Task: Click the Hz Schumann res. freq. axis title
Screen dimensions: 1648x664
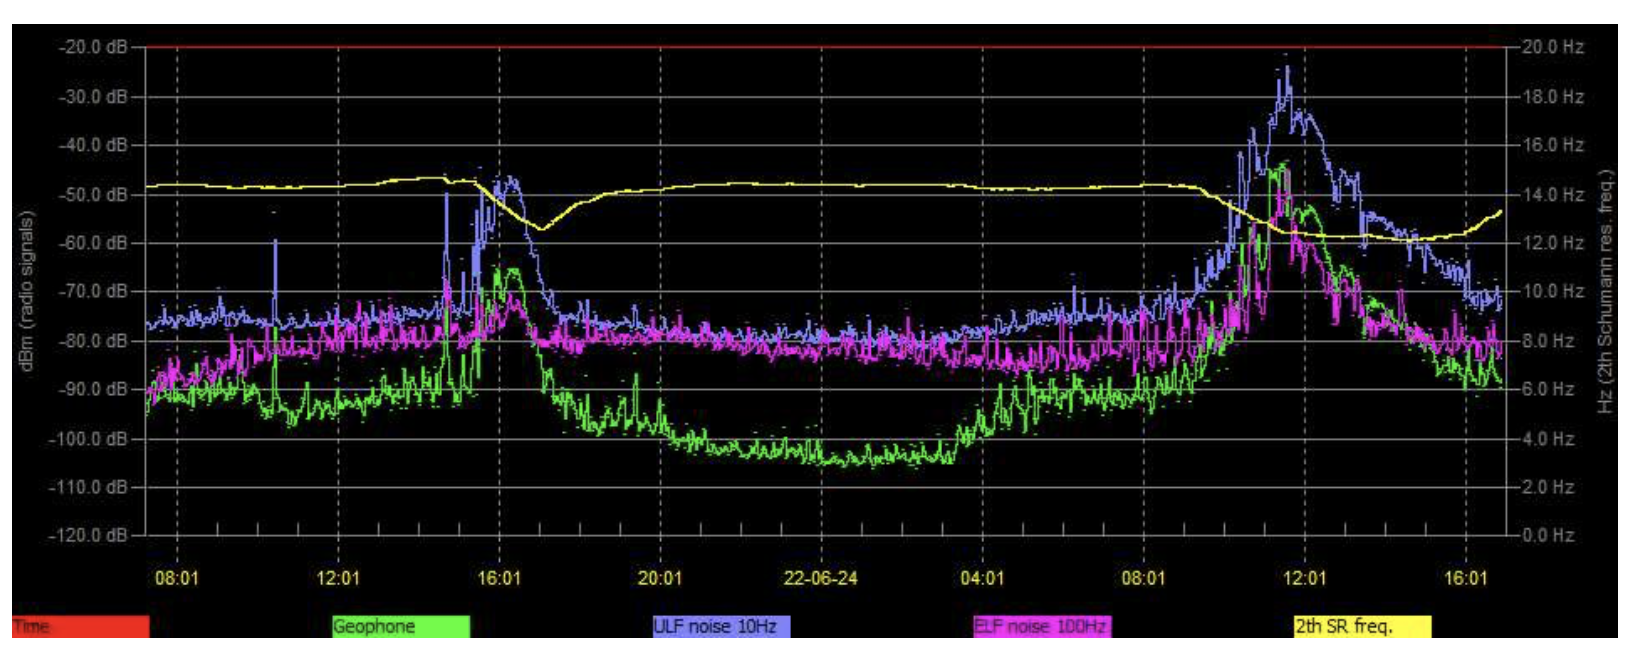Action: pos(1606,291)
